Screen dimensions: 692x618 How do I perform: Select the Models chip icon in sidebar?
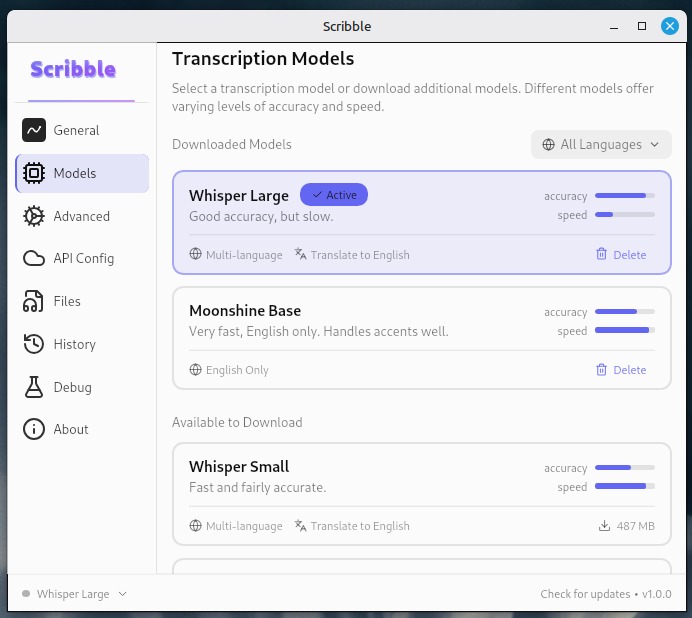tap(34, 173)
